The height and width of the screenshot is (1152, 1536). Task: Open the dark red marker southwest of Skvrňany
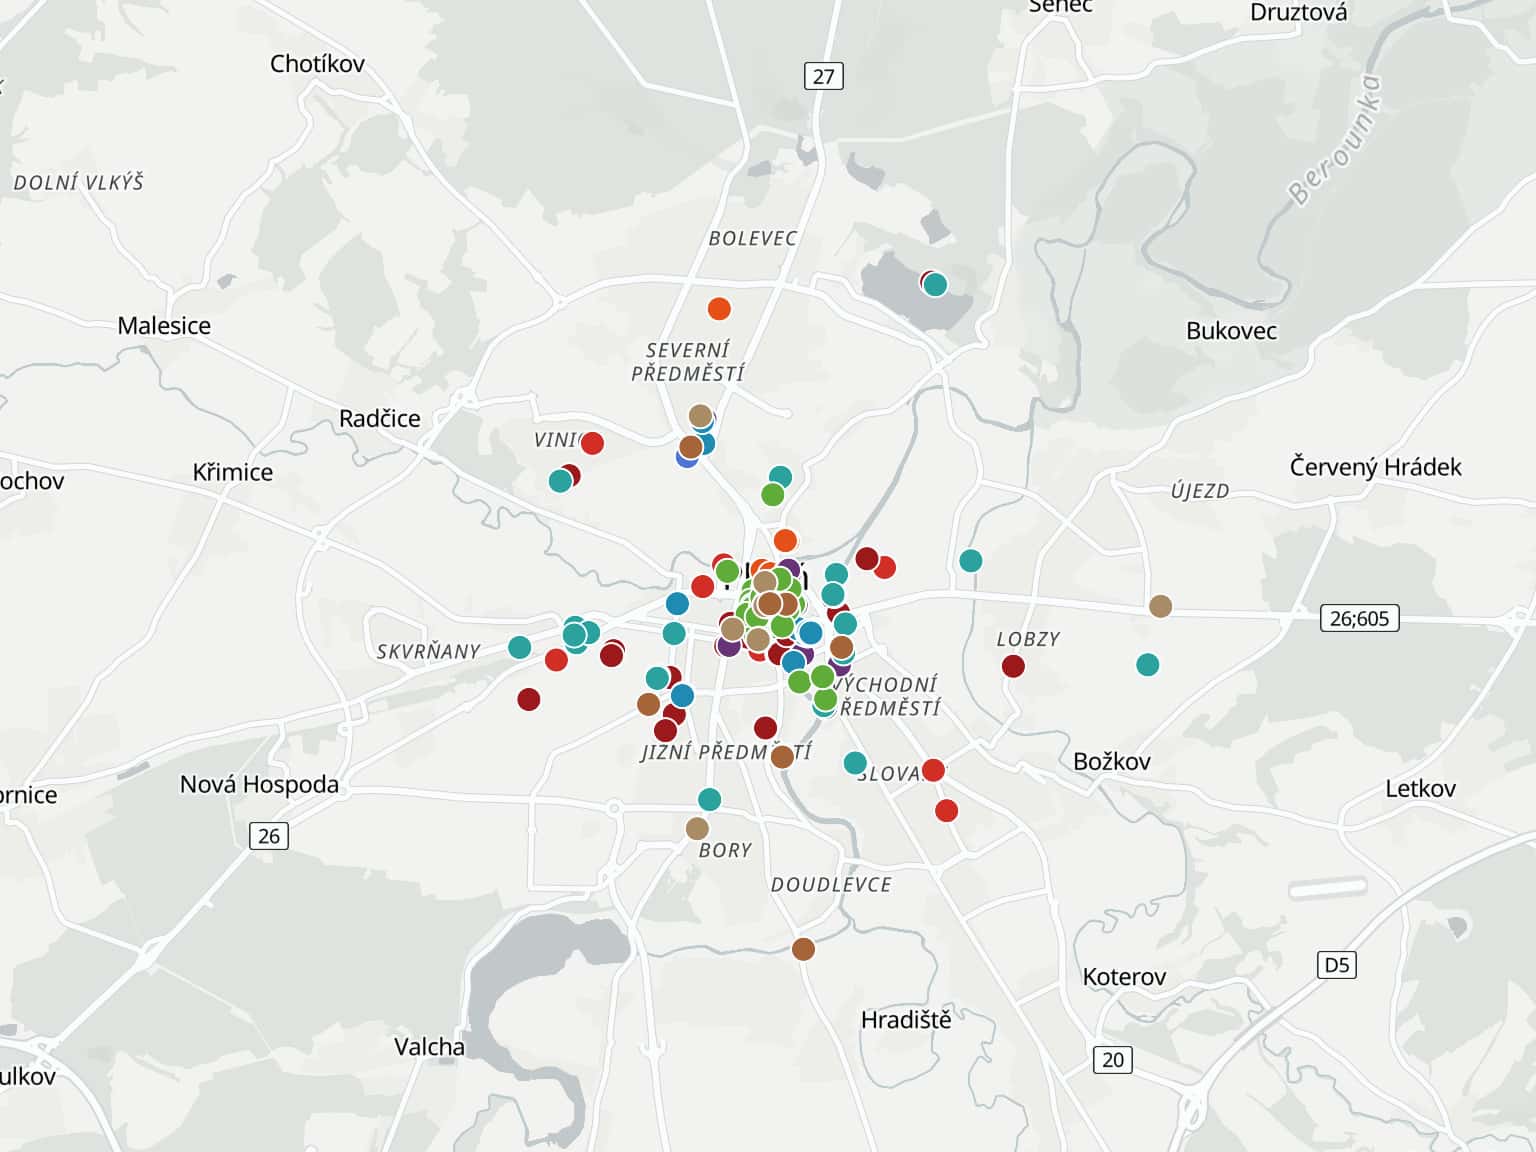(529, 699)
